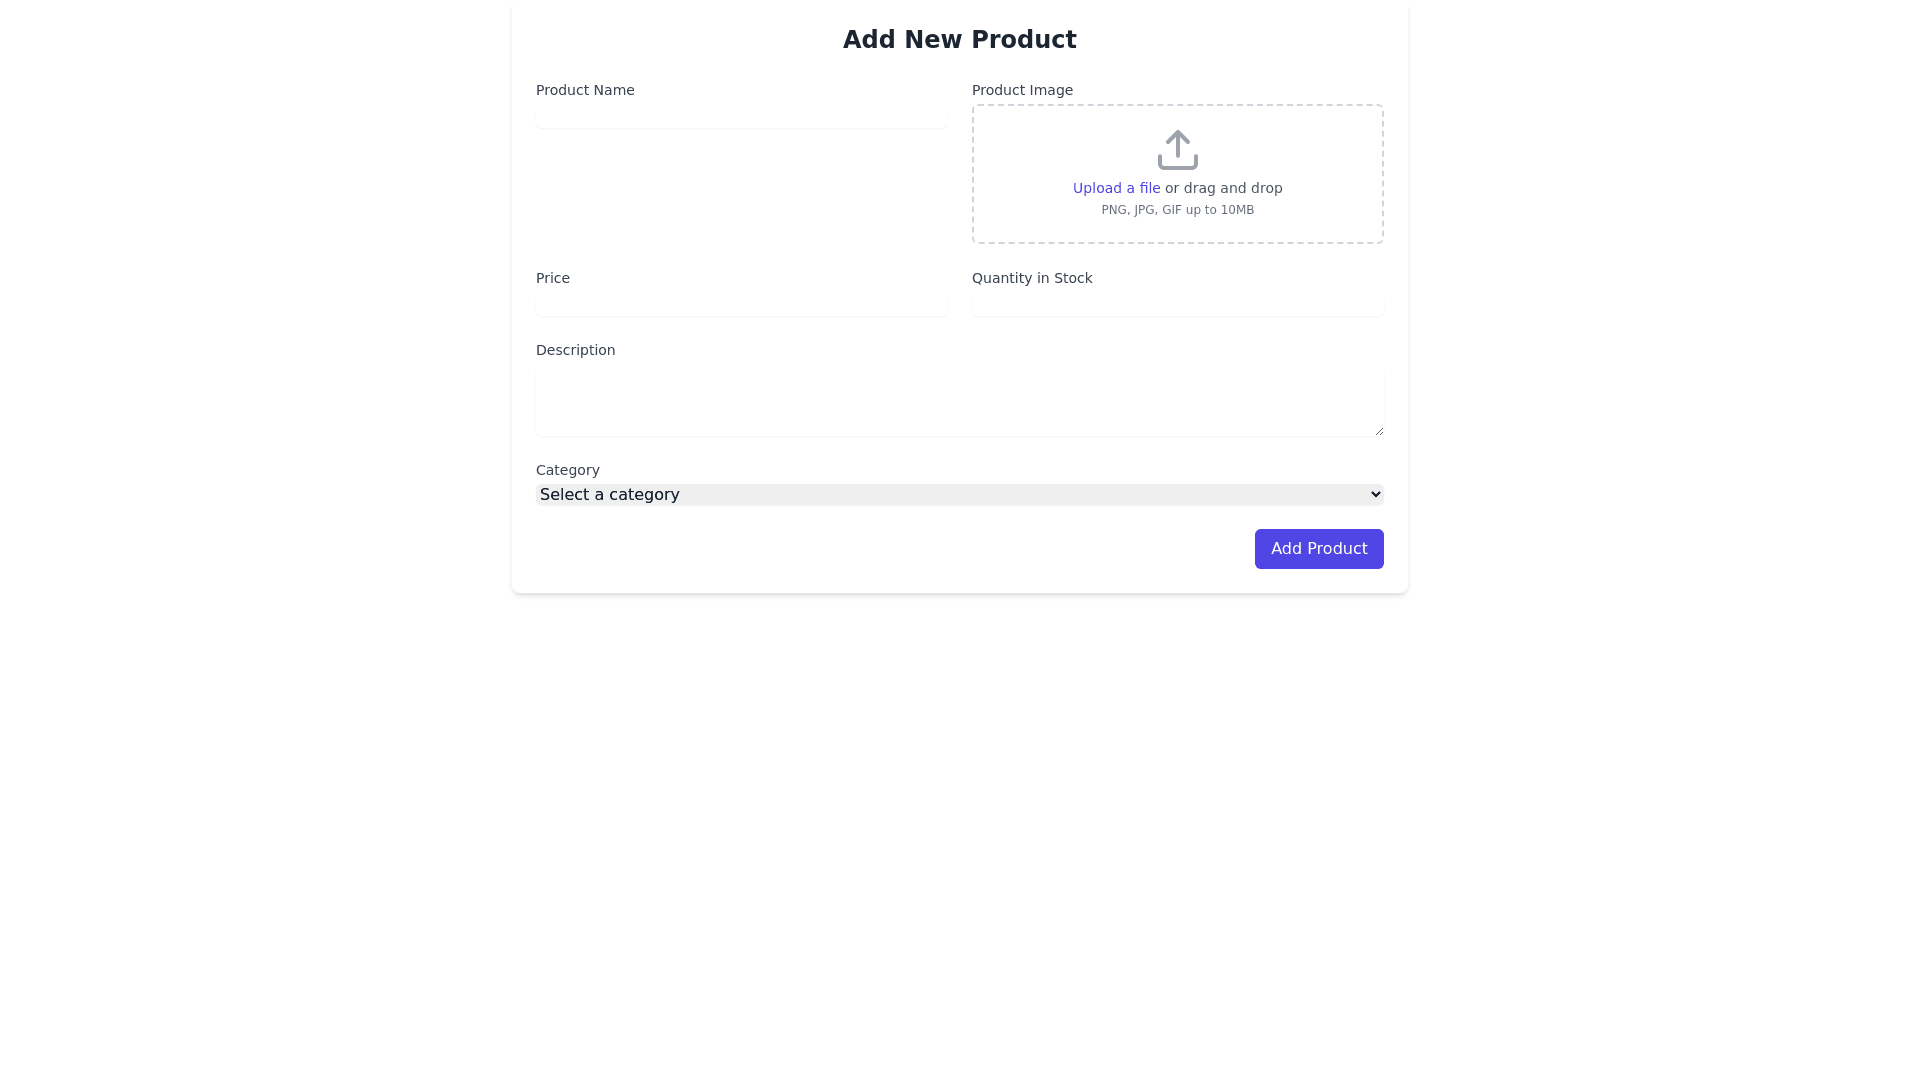
Task: Click the upload arrow icon
Action: pos(1177,150)
